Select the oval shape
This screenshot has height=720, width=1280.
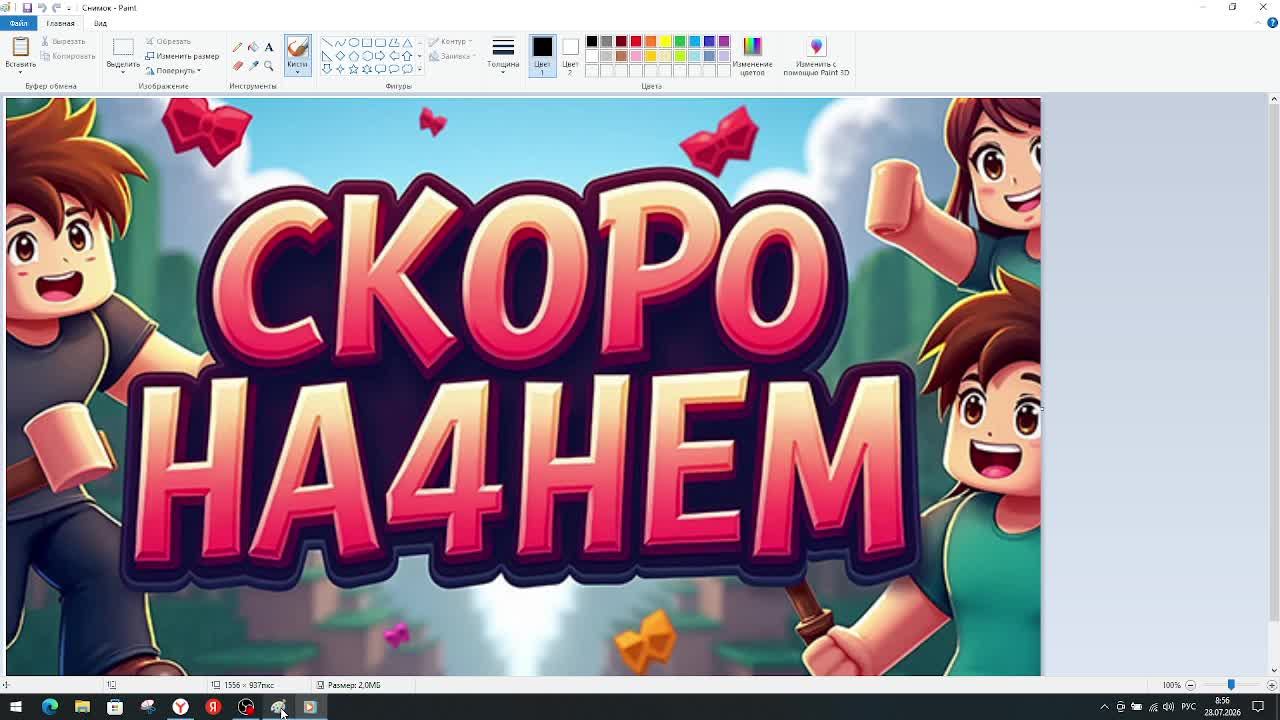[353, 42]
